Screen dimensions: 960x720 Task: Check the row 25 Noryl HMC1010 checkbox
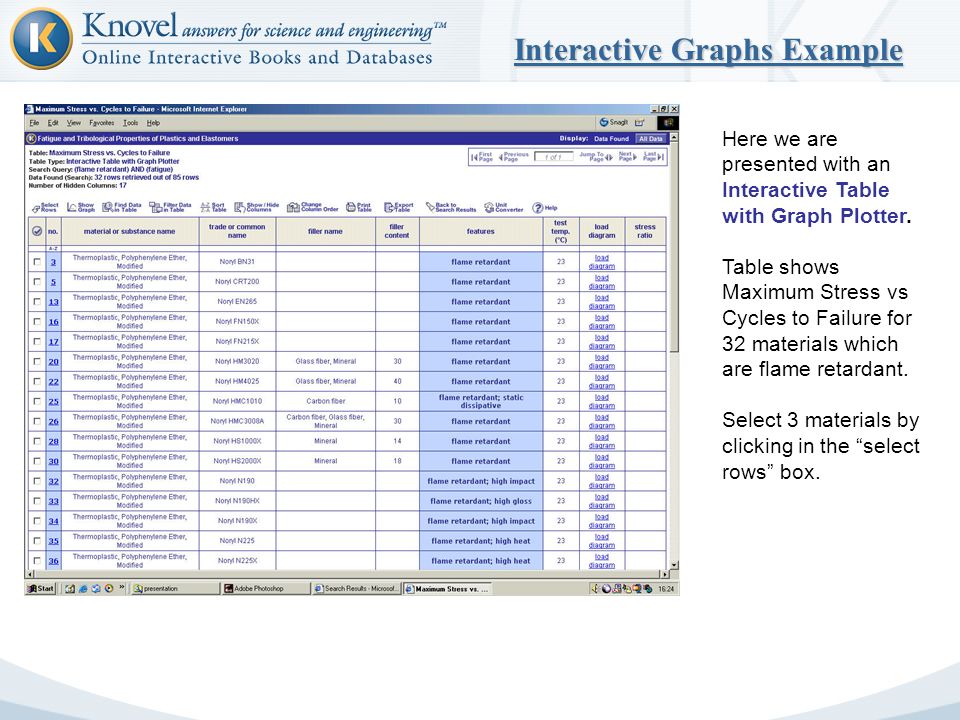[x=37, y=401]
